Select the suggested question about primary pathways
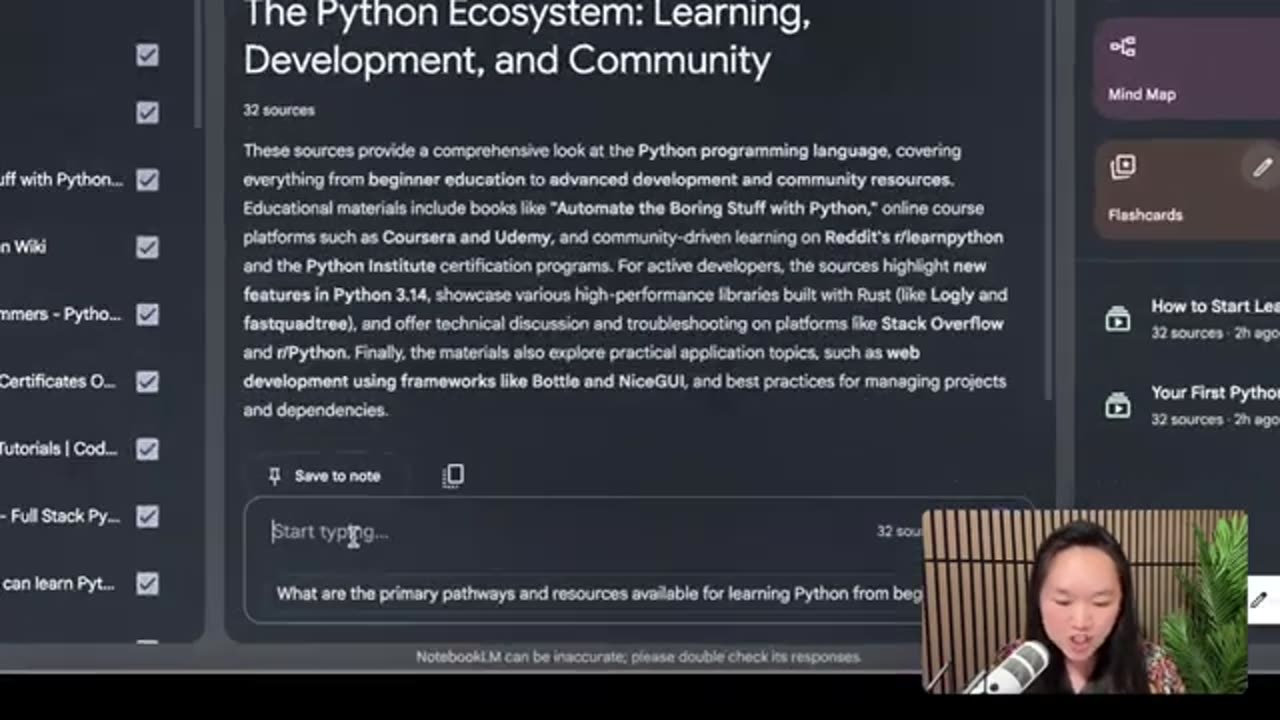Screen dimensions: 1280x720 [598, 594]
